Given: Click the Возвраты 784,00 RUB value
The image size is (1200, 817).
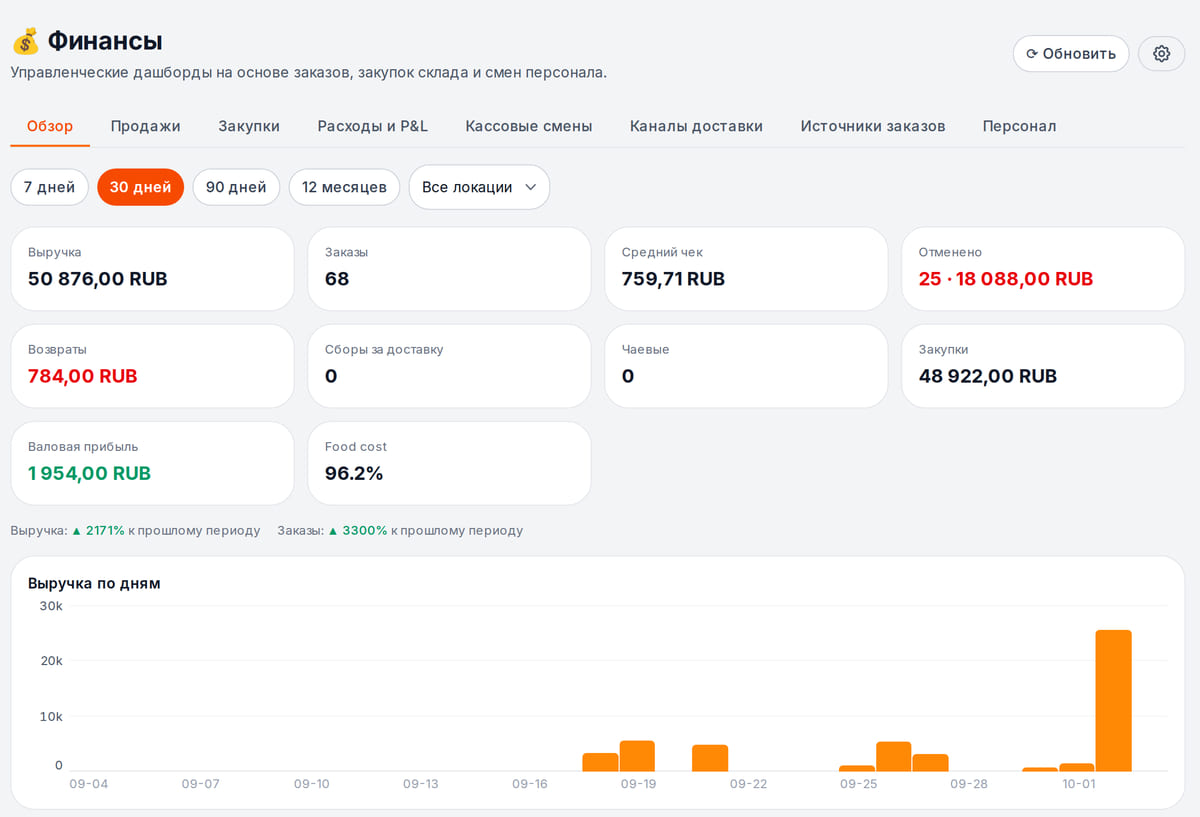Looking at the screenshot, I should coord(83,376).
